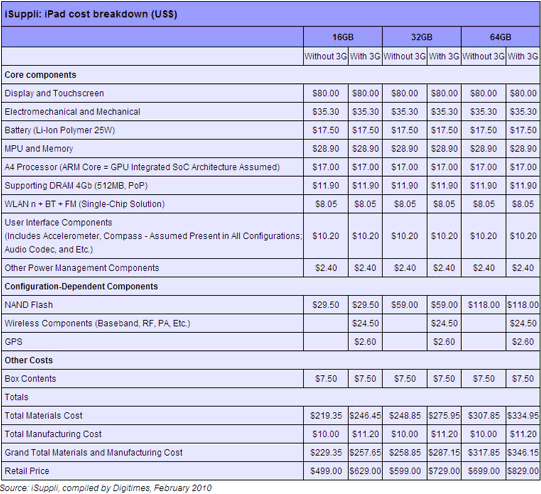Viewport: 541px width, 494px height.
Task: Click the $248.85 Total Materials Cost value
Action: pyautogui.click(x=404, y=416)
